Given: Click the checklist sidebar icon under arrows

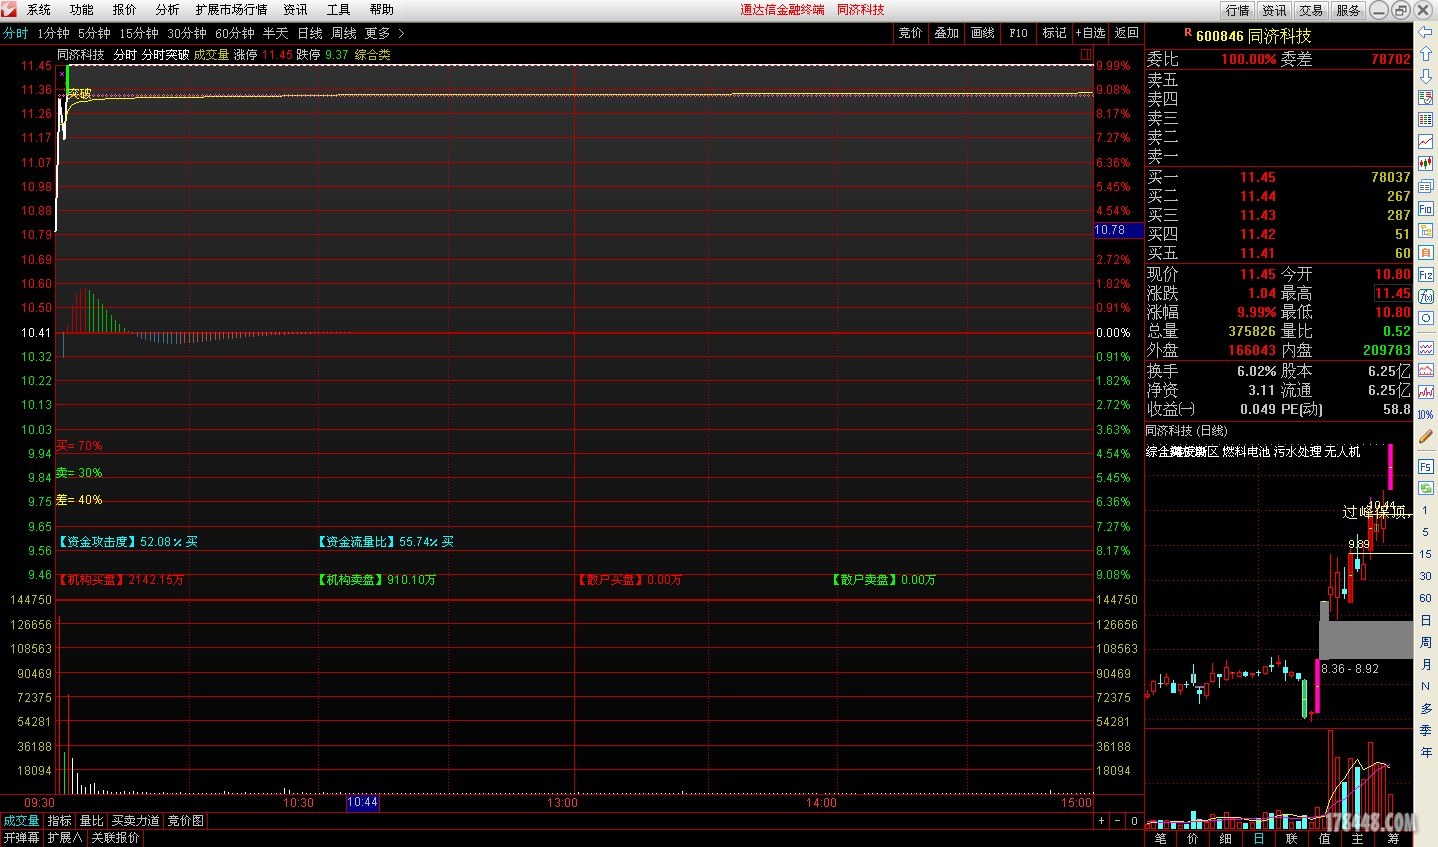Looking at the screenshot, I should [x=1426, y=98].
